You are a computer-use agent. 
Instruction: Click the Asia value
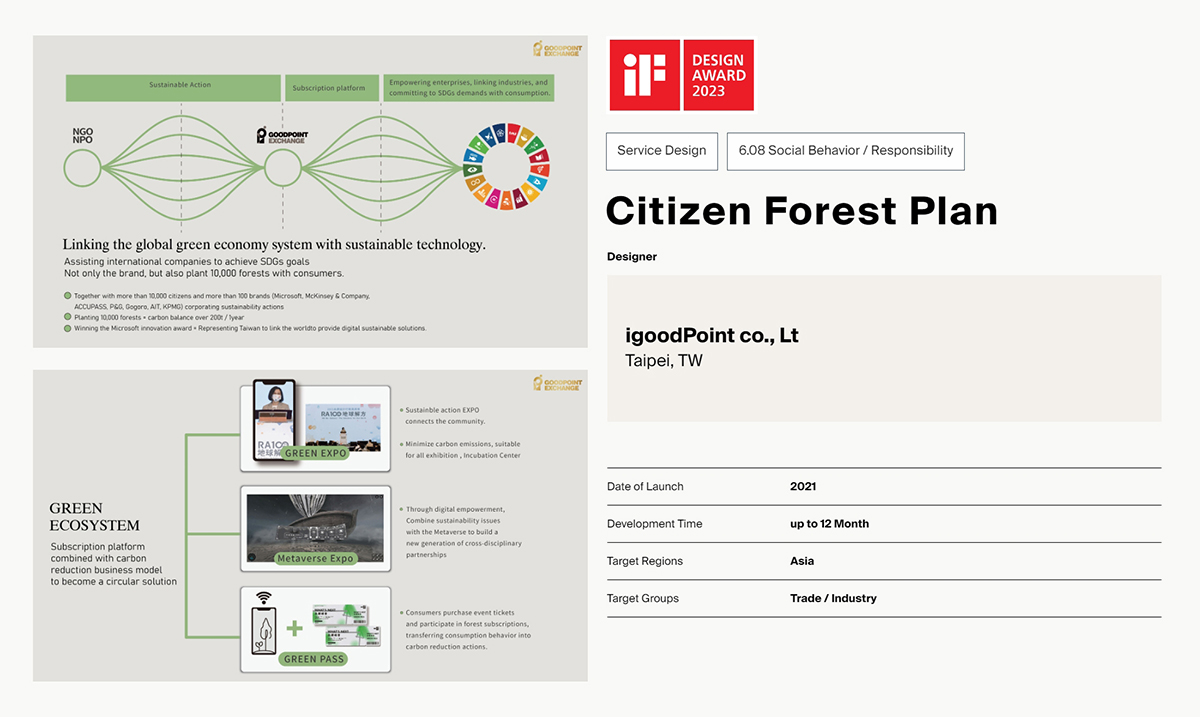pos(802,561)
